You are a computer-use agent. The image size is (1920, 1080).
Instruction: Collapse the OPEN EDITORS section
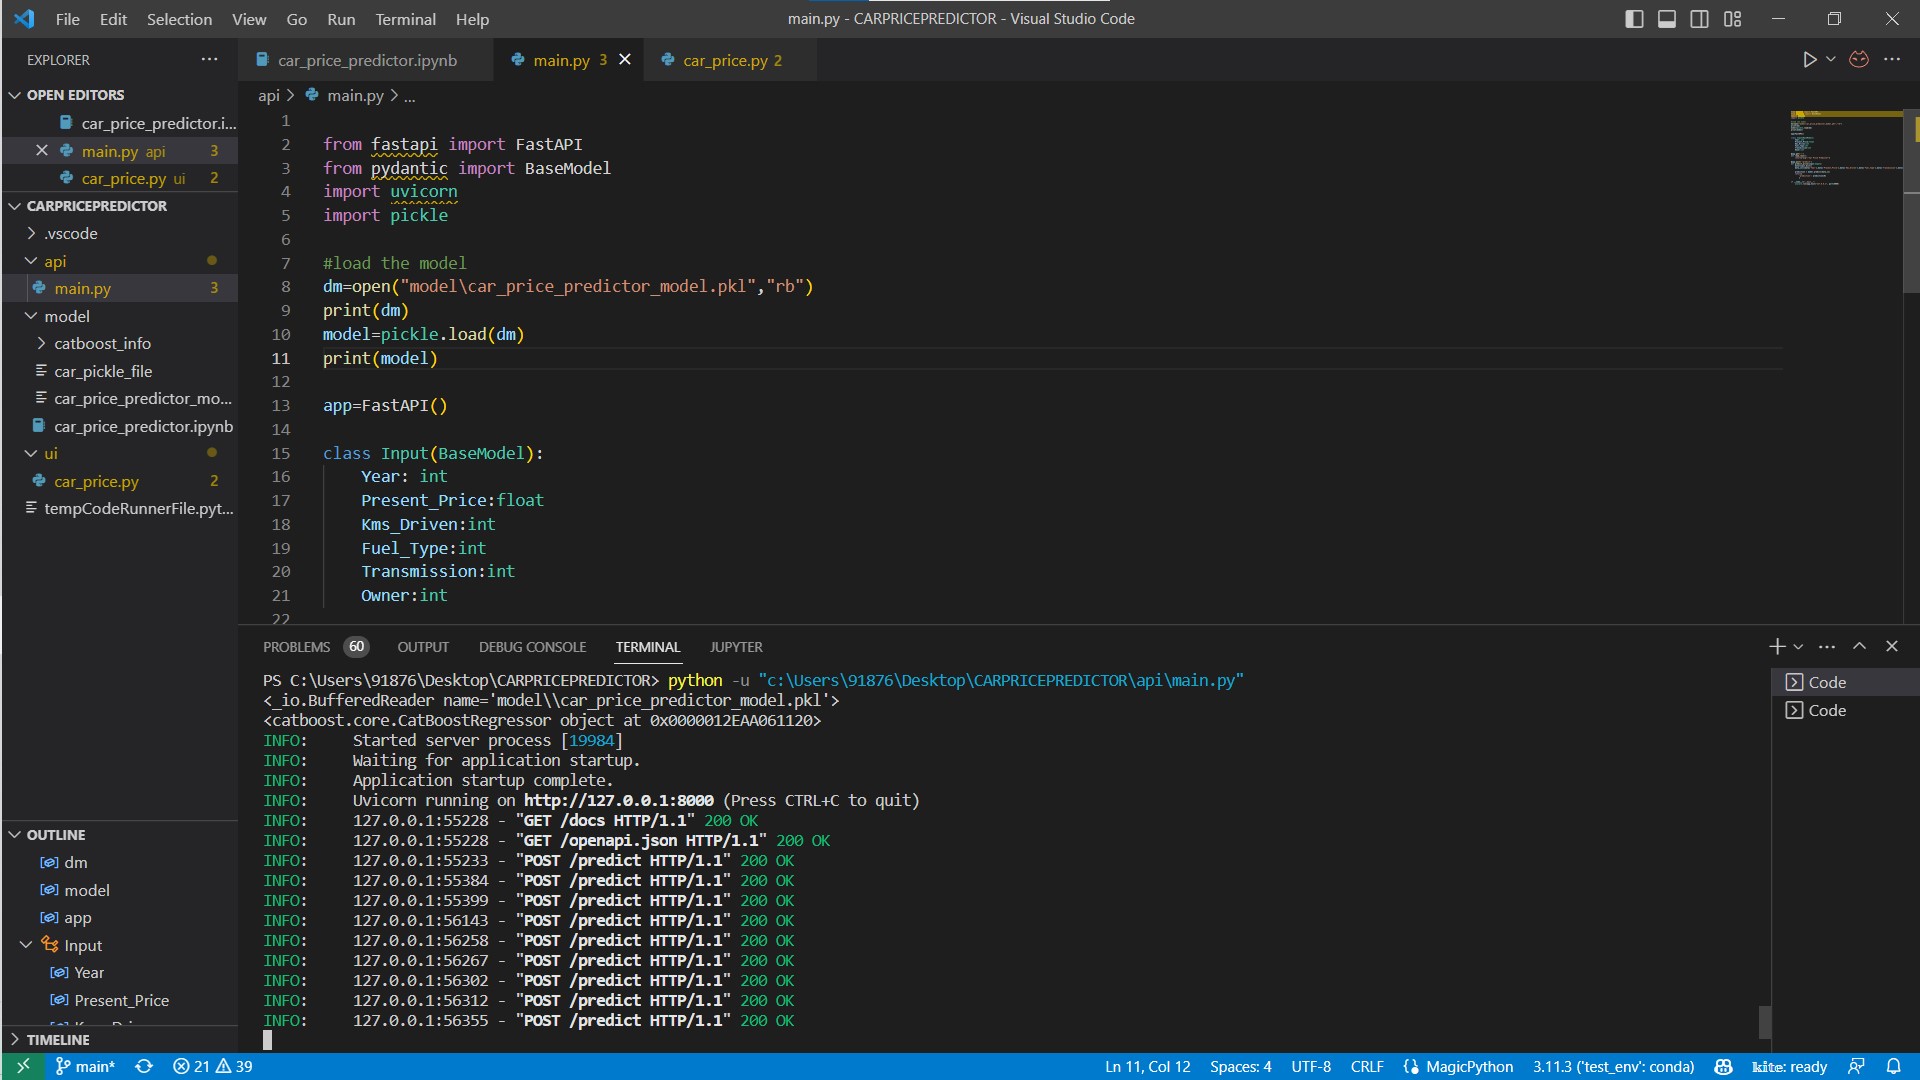coord(15,94)
